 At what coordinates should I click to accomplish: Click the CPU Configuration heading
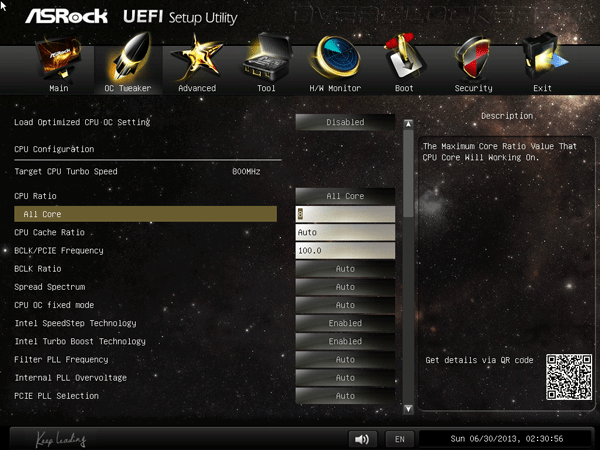(54, 149)
